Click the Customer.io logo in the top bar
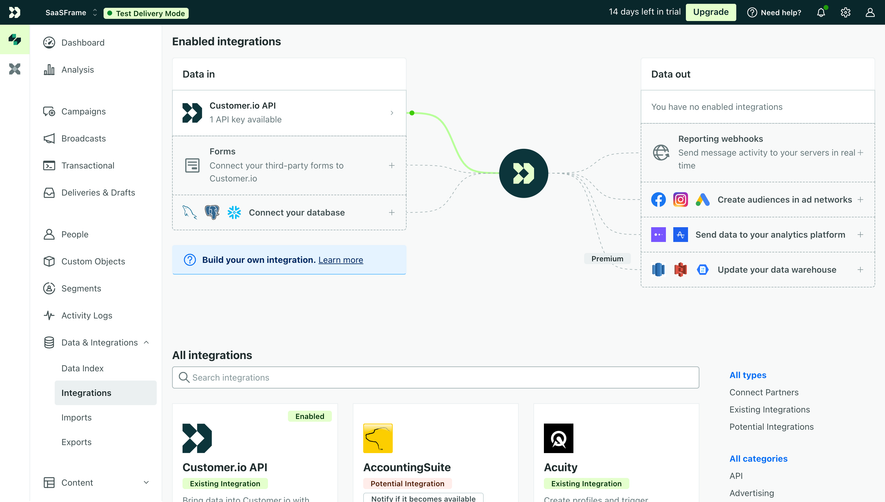885x502 pixels. pos(15,12)
